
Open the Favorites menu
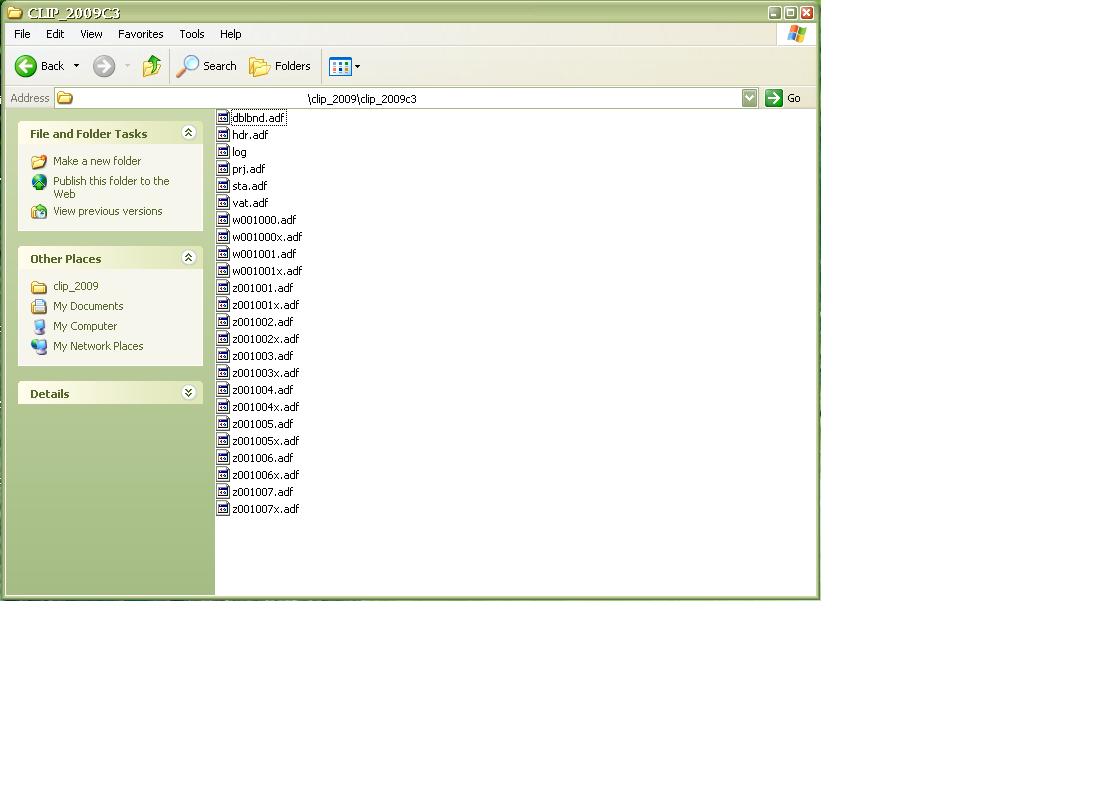[140, 34]
